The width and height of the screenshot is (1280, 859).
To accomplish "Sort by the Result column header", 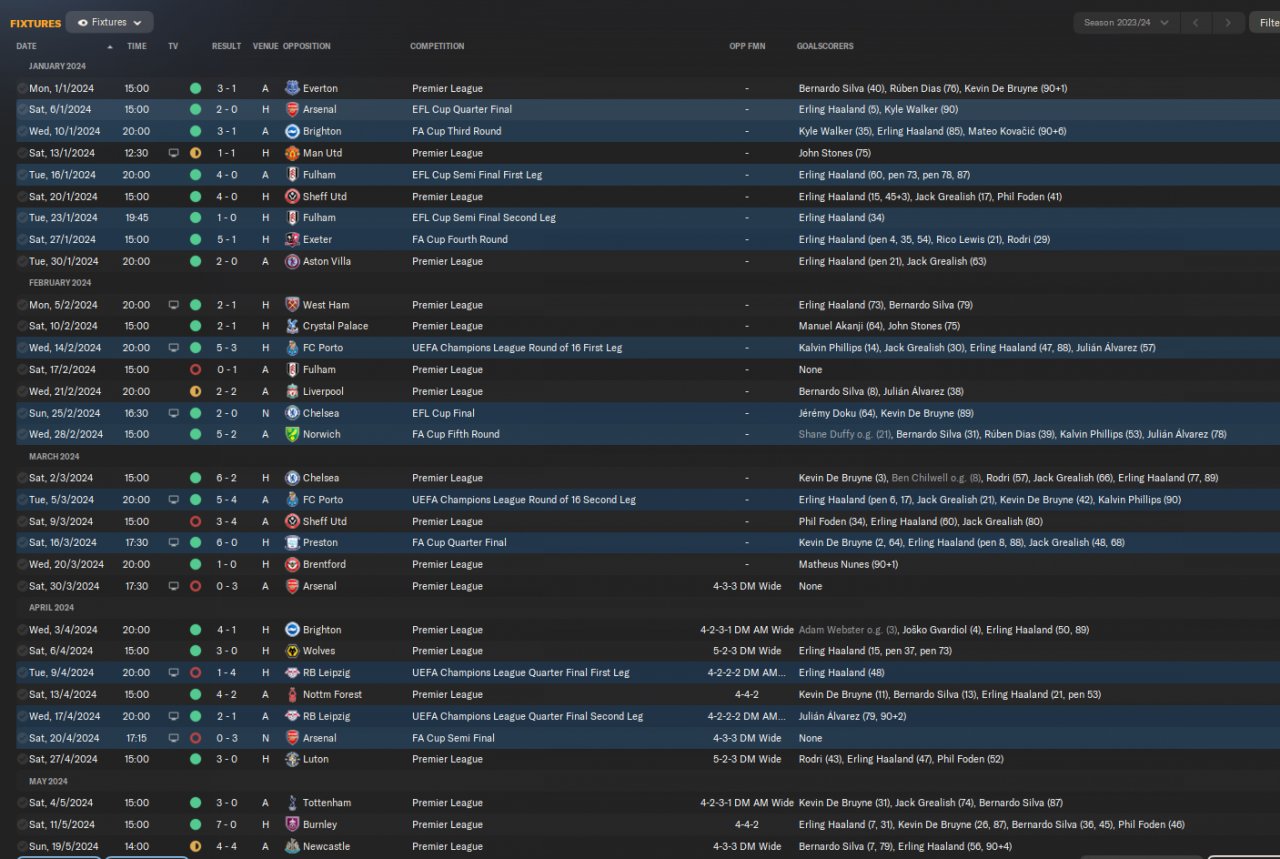I will click(226, 46).
